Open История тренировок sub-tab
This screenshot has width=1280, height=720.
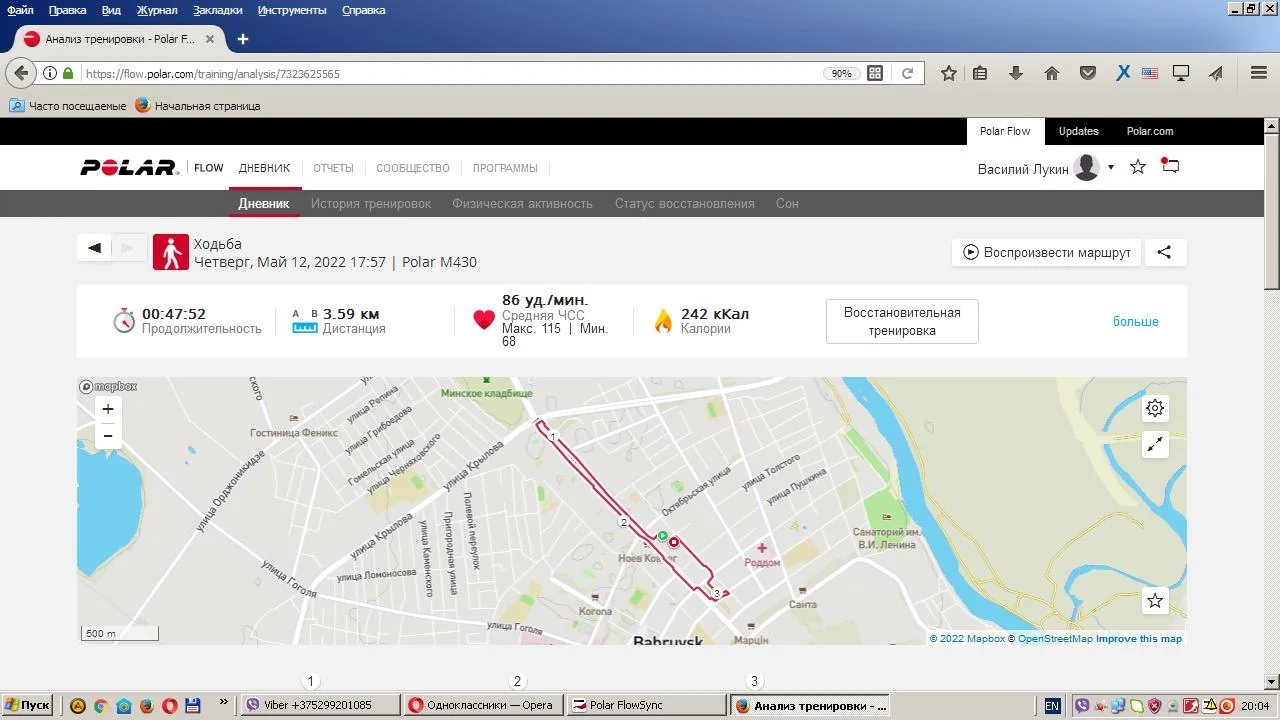tap(371, 203)
